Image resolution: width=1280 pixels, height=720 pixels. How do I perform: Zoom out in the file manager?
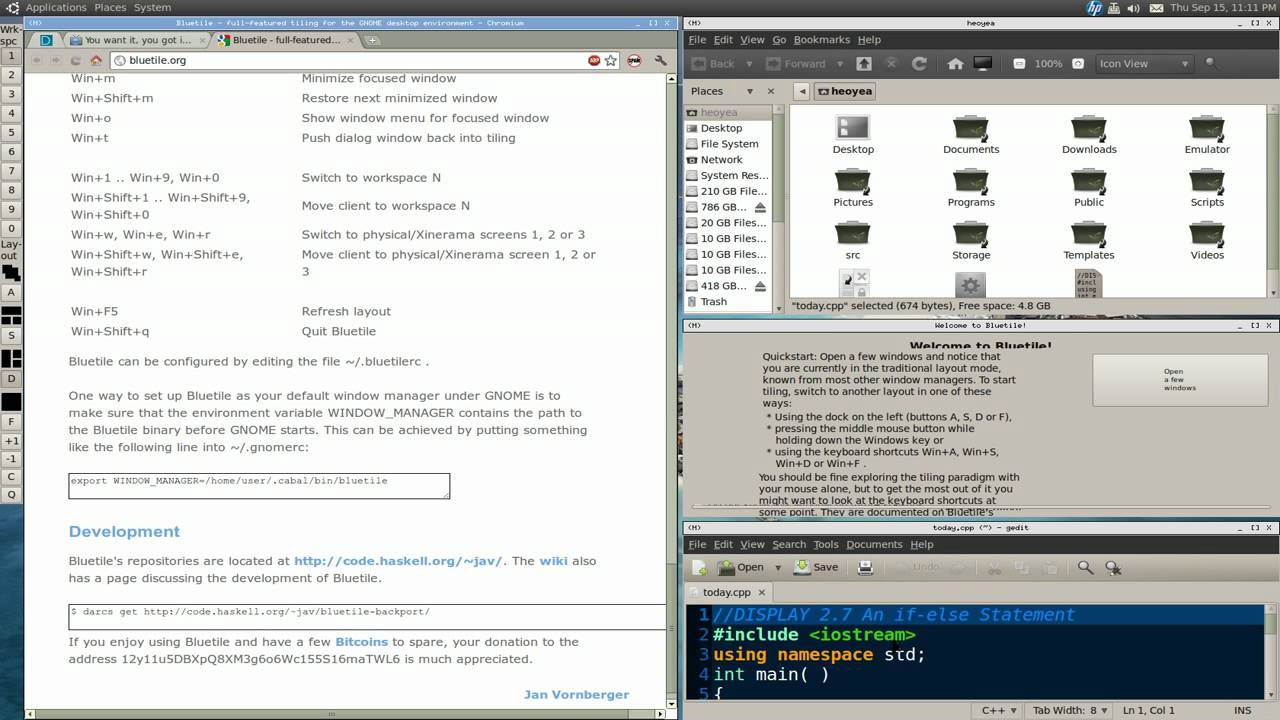(1019, 63)
